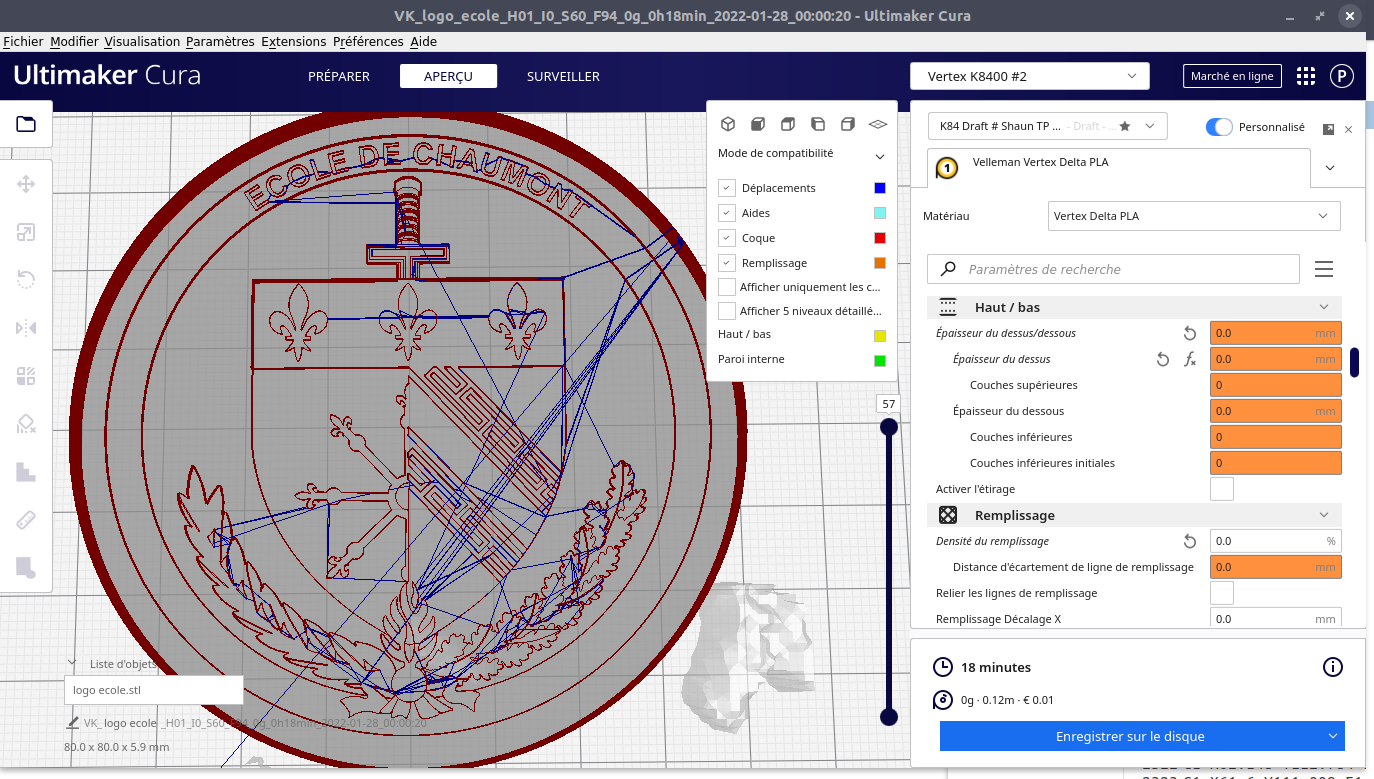Screen dimensions: 1374x779
Task: Click the layer slider bottom handle
Action: pyautogui.click(x=888, y=716)
